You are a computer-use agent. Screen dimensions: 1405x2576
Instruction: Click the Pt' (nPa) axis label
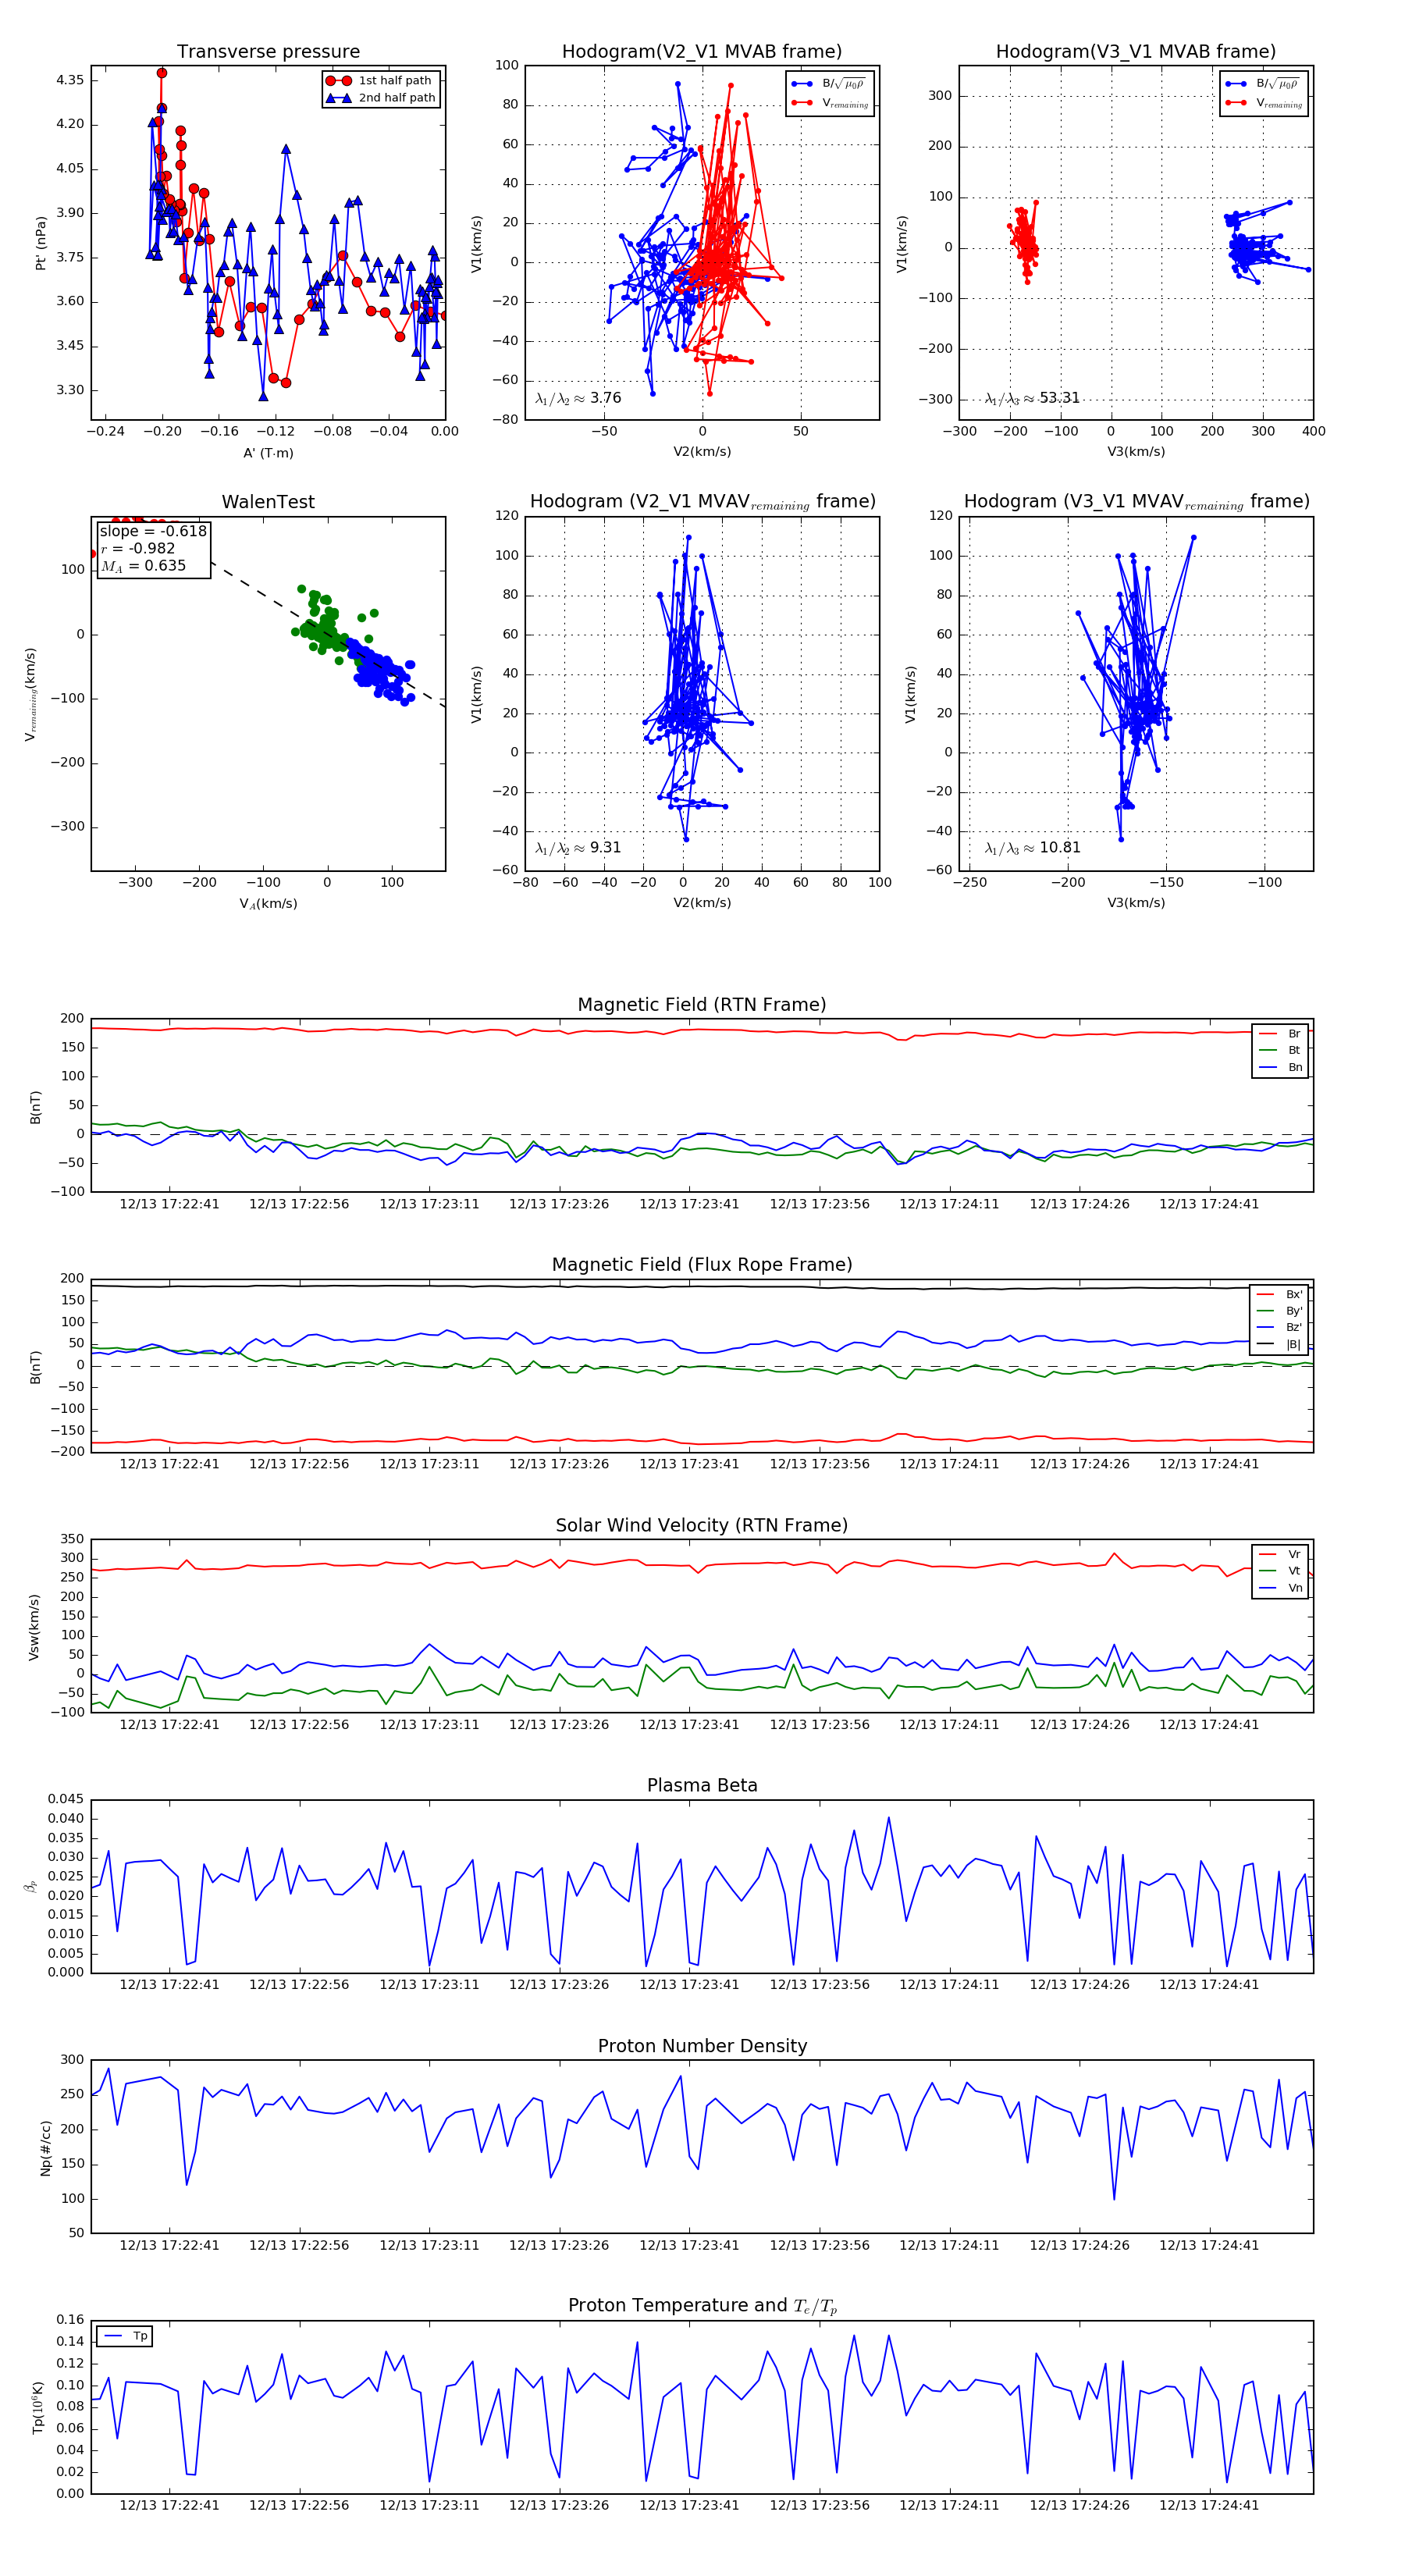40,243
